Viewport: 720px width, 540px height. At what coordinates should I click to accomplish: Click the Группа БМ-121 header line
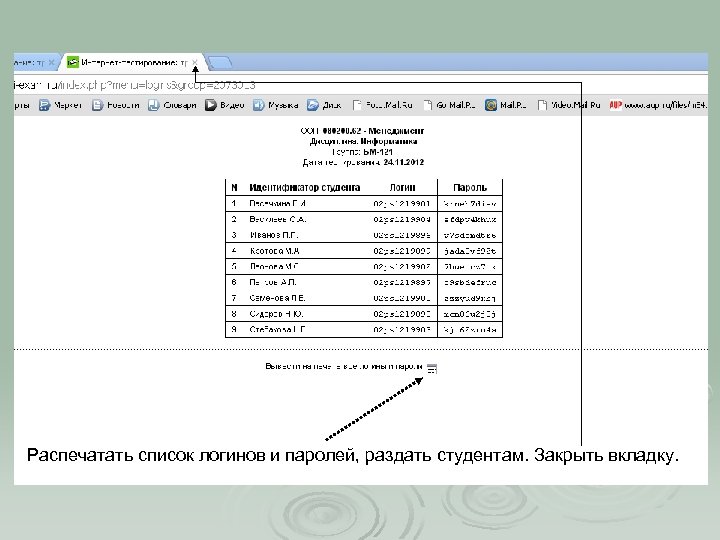362,152
